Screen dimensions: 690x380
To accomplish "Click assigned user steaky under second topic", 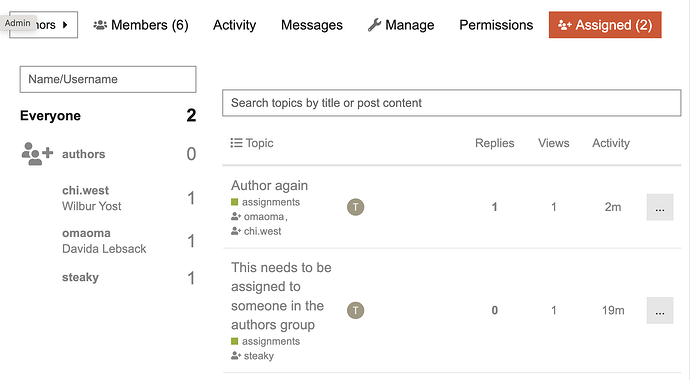I will pos(259,355).
